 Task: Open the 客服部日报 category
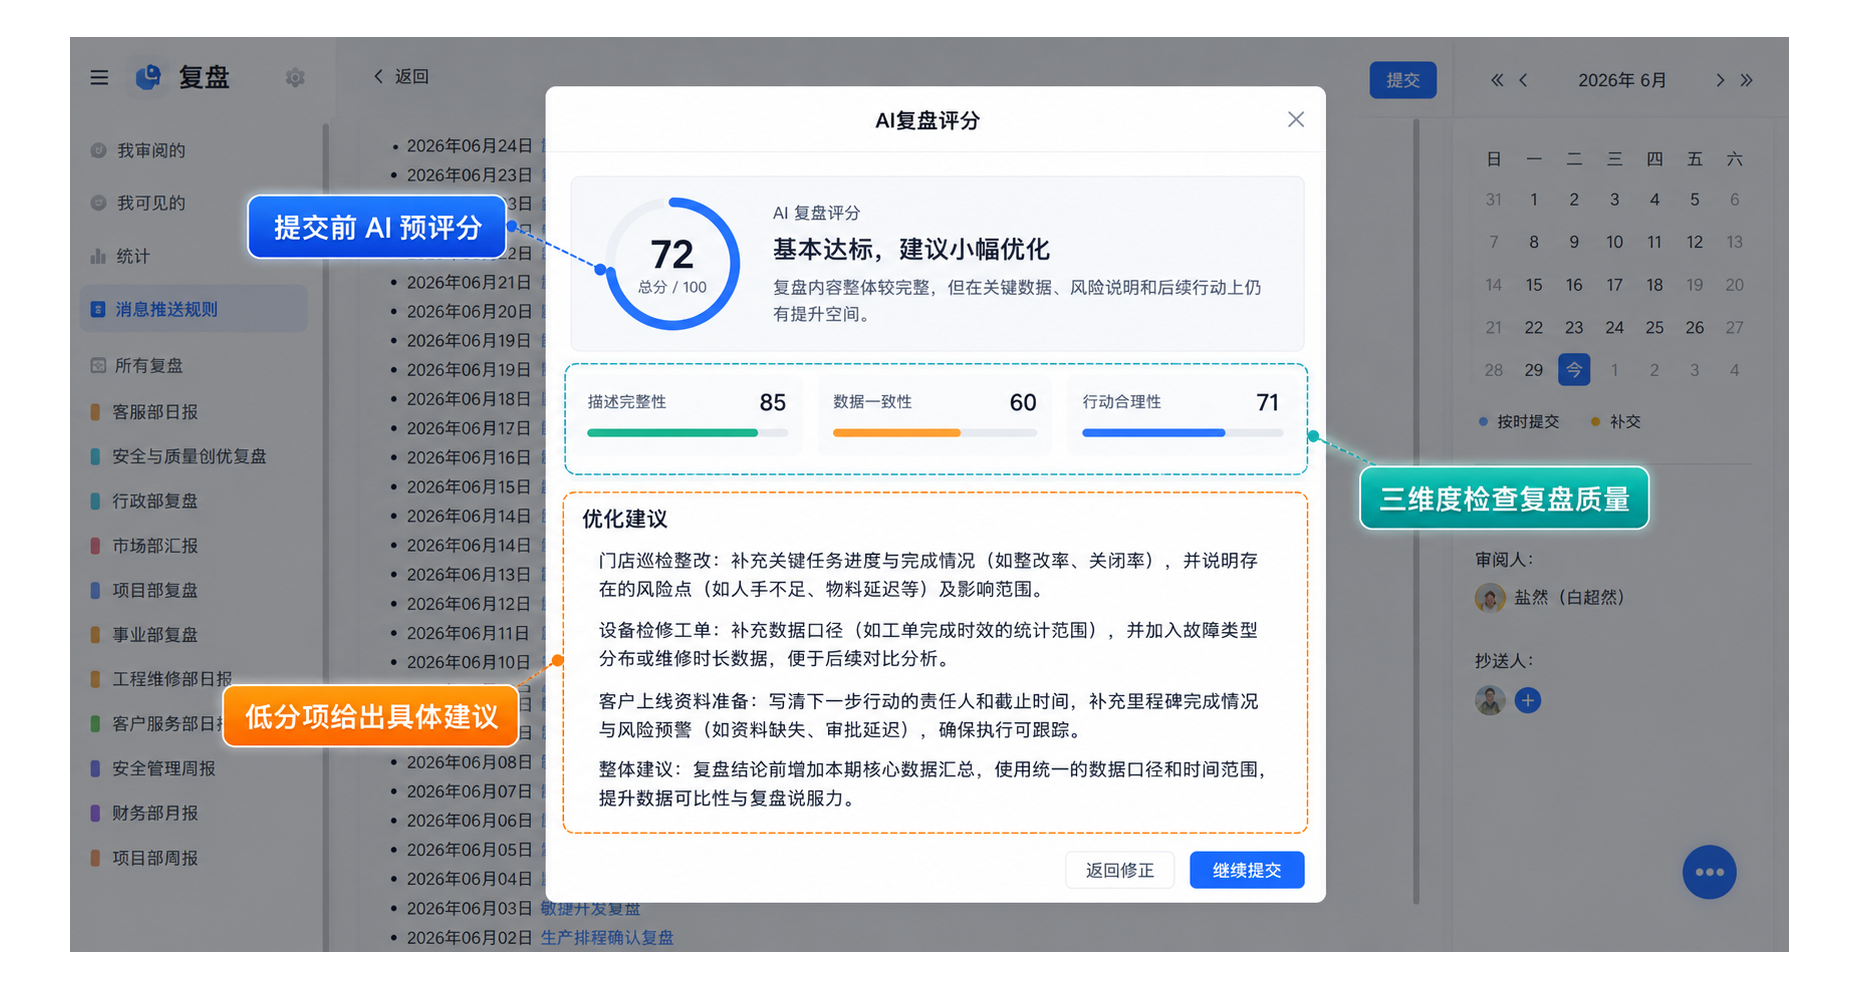coord(145,411)
